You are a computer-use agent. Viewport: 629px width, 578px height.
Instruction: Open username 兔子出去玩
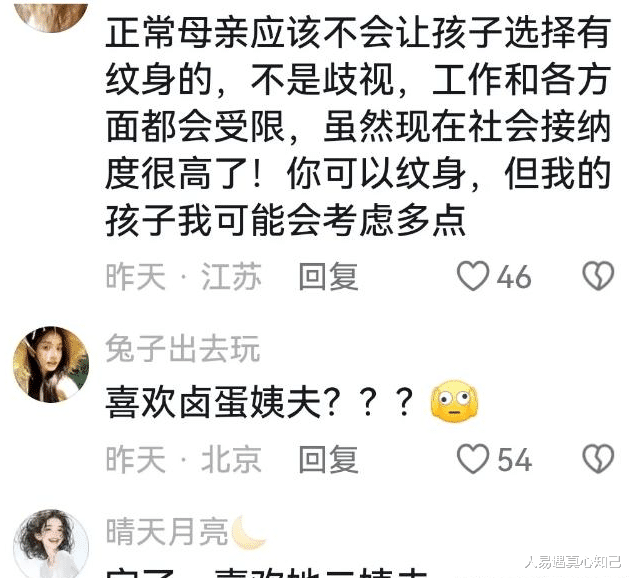pos(183,349)
